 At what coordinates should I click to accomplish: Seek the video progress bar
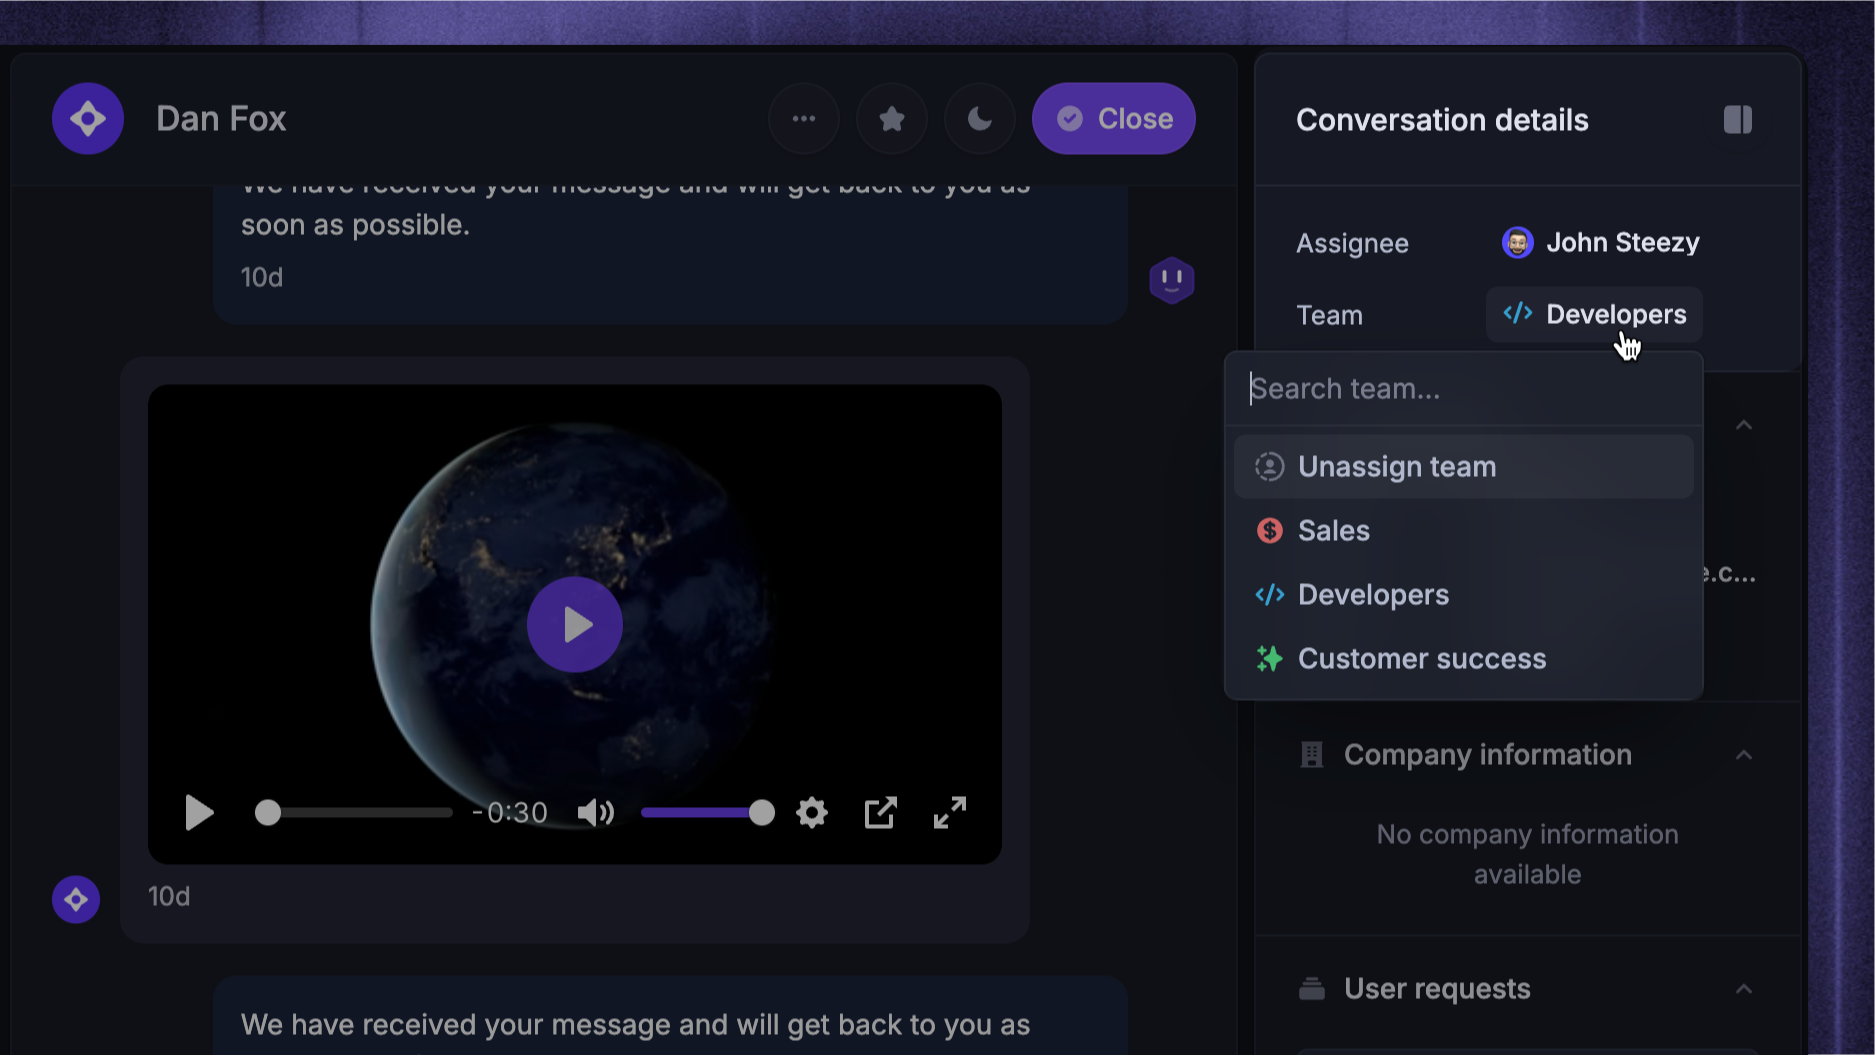pos(354,813)
